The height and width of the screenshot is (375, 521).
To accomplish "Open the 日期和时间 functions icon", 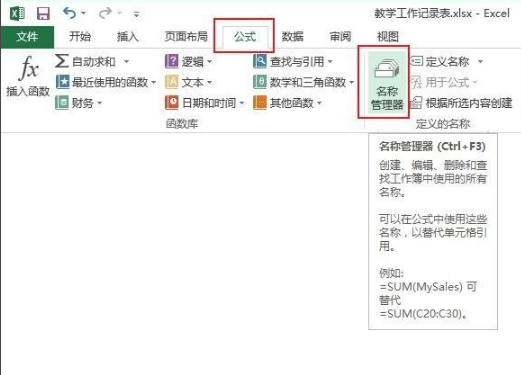I will [x=172, y=103].
